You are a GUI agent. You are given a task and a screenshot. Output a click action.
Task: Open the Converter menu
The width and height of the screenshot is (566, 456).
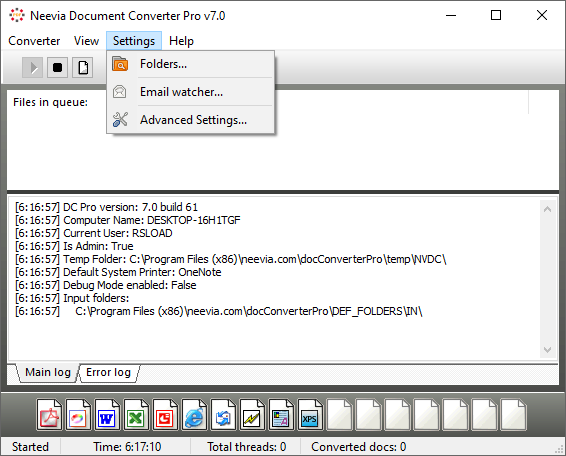[34, 41]
